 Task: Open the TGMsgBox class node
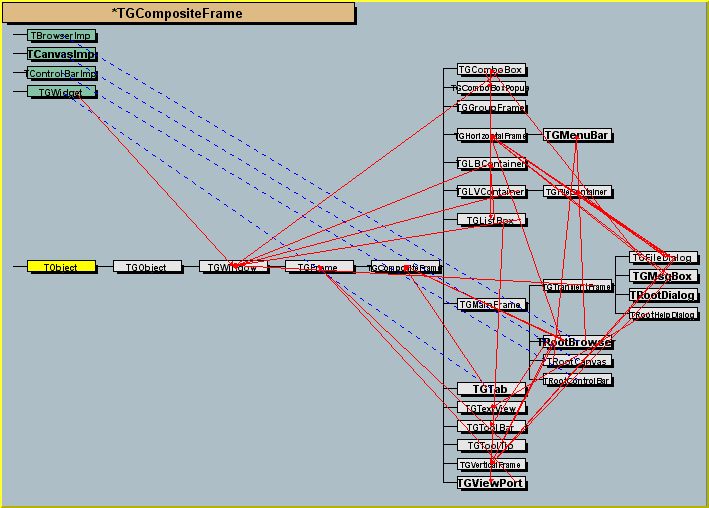[663, 276]
